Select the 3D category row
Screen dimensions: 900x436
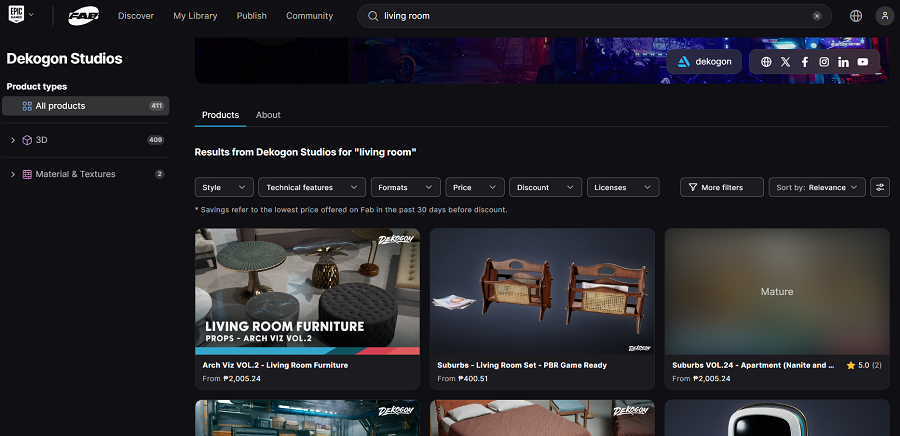click(x=86, y=140)
